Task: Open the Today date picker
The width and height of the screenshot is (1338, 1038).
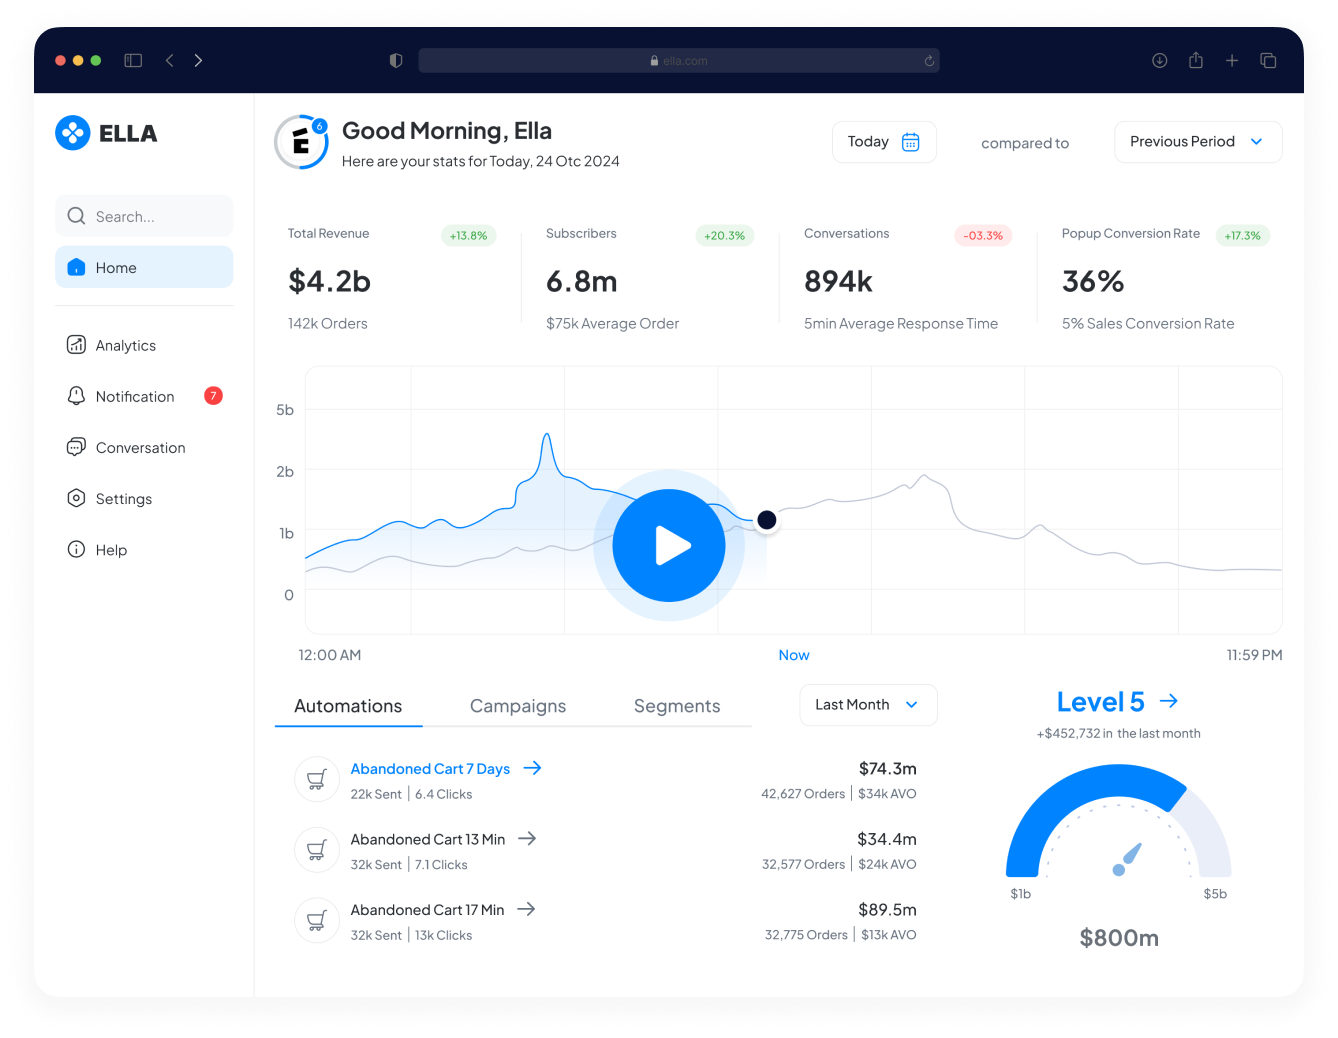Action: 869,142
